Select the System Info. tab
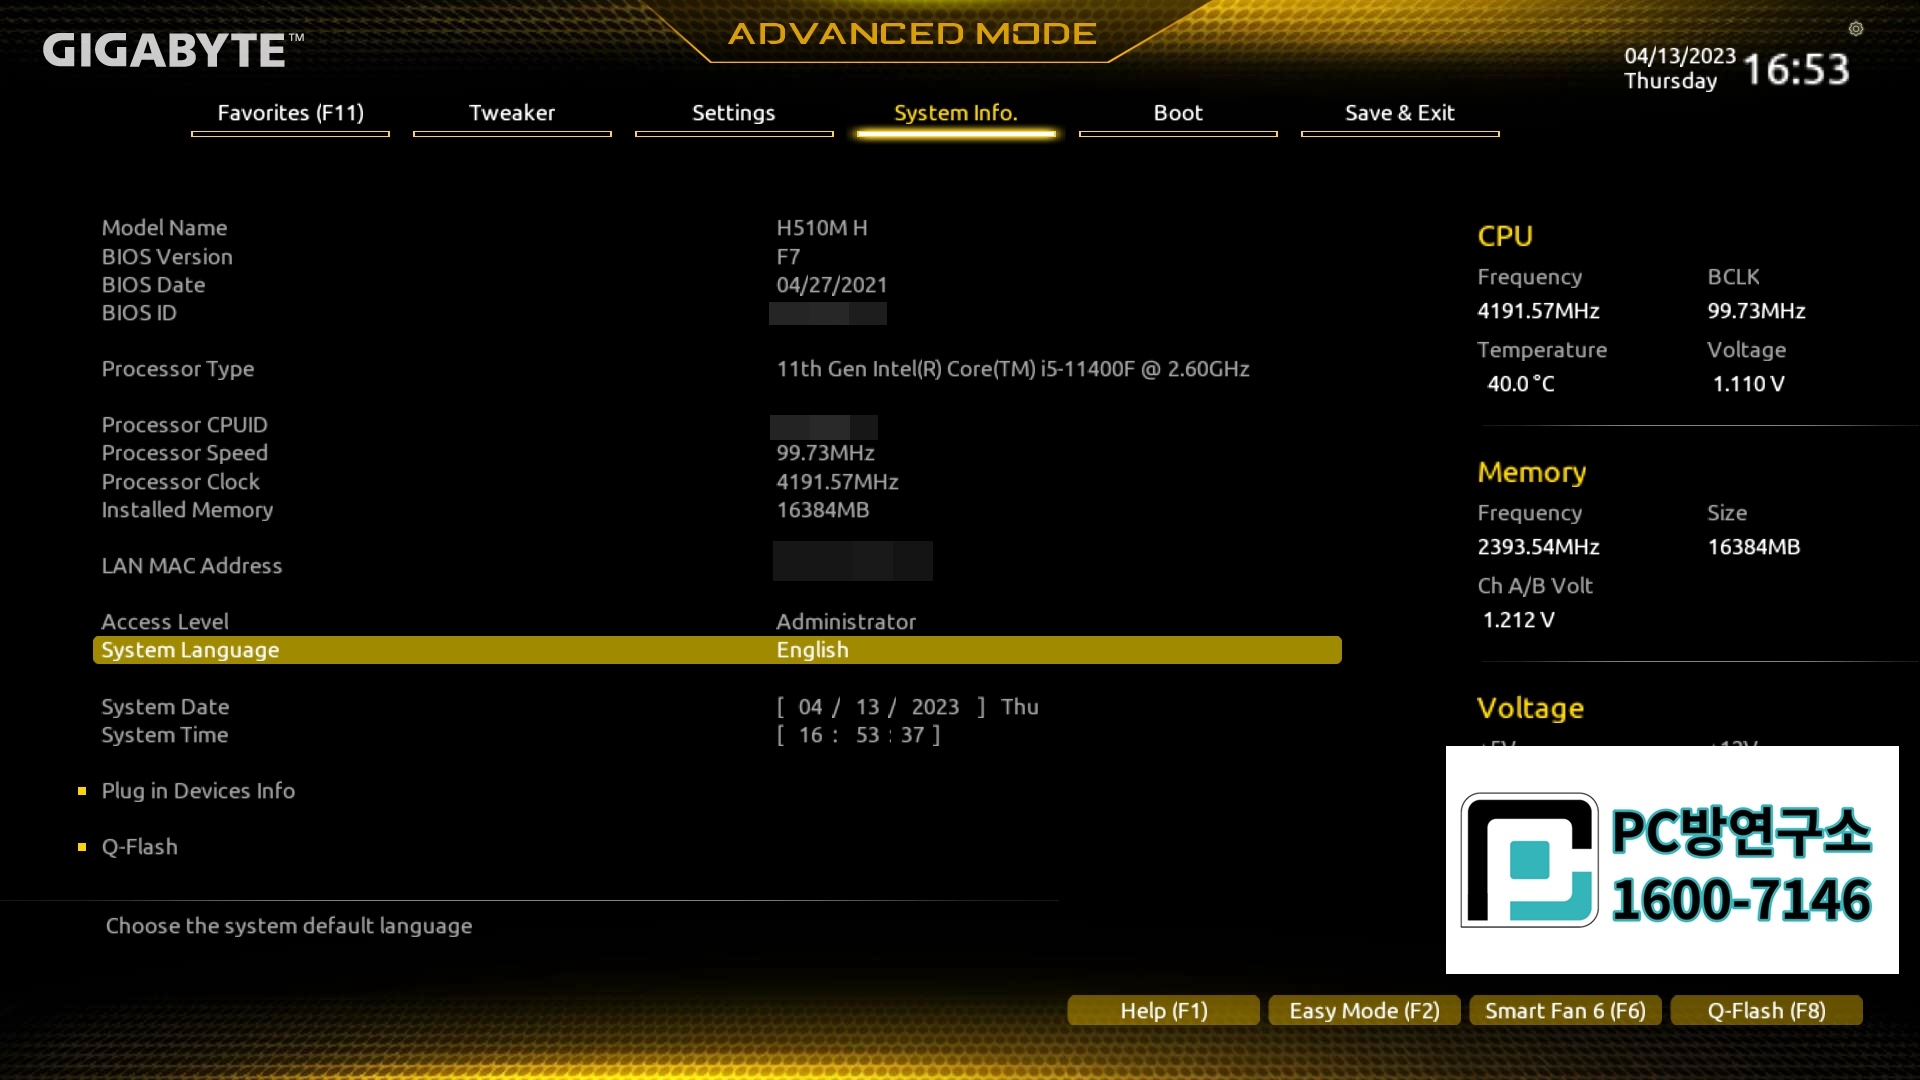The width and height of the screenshot is (1920, 1080). (955, 113)
